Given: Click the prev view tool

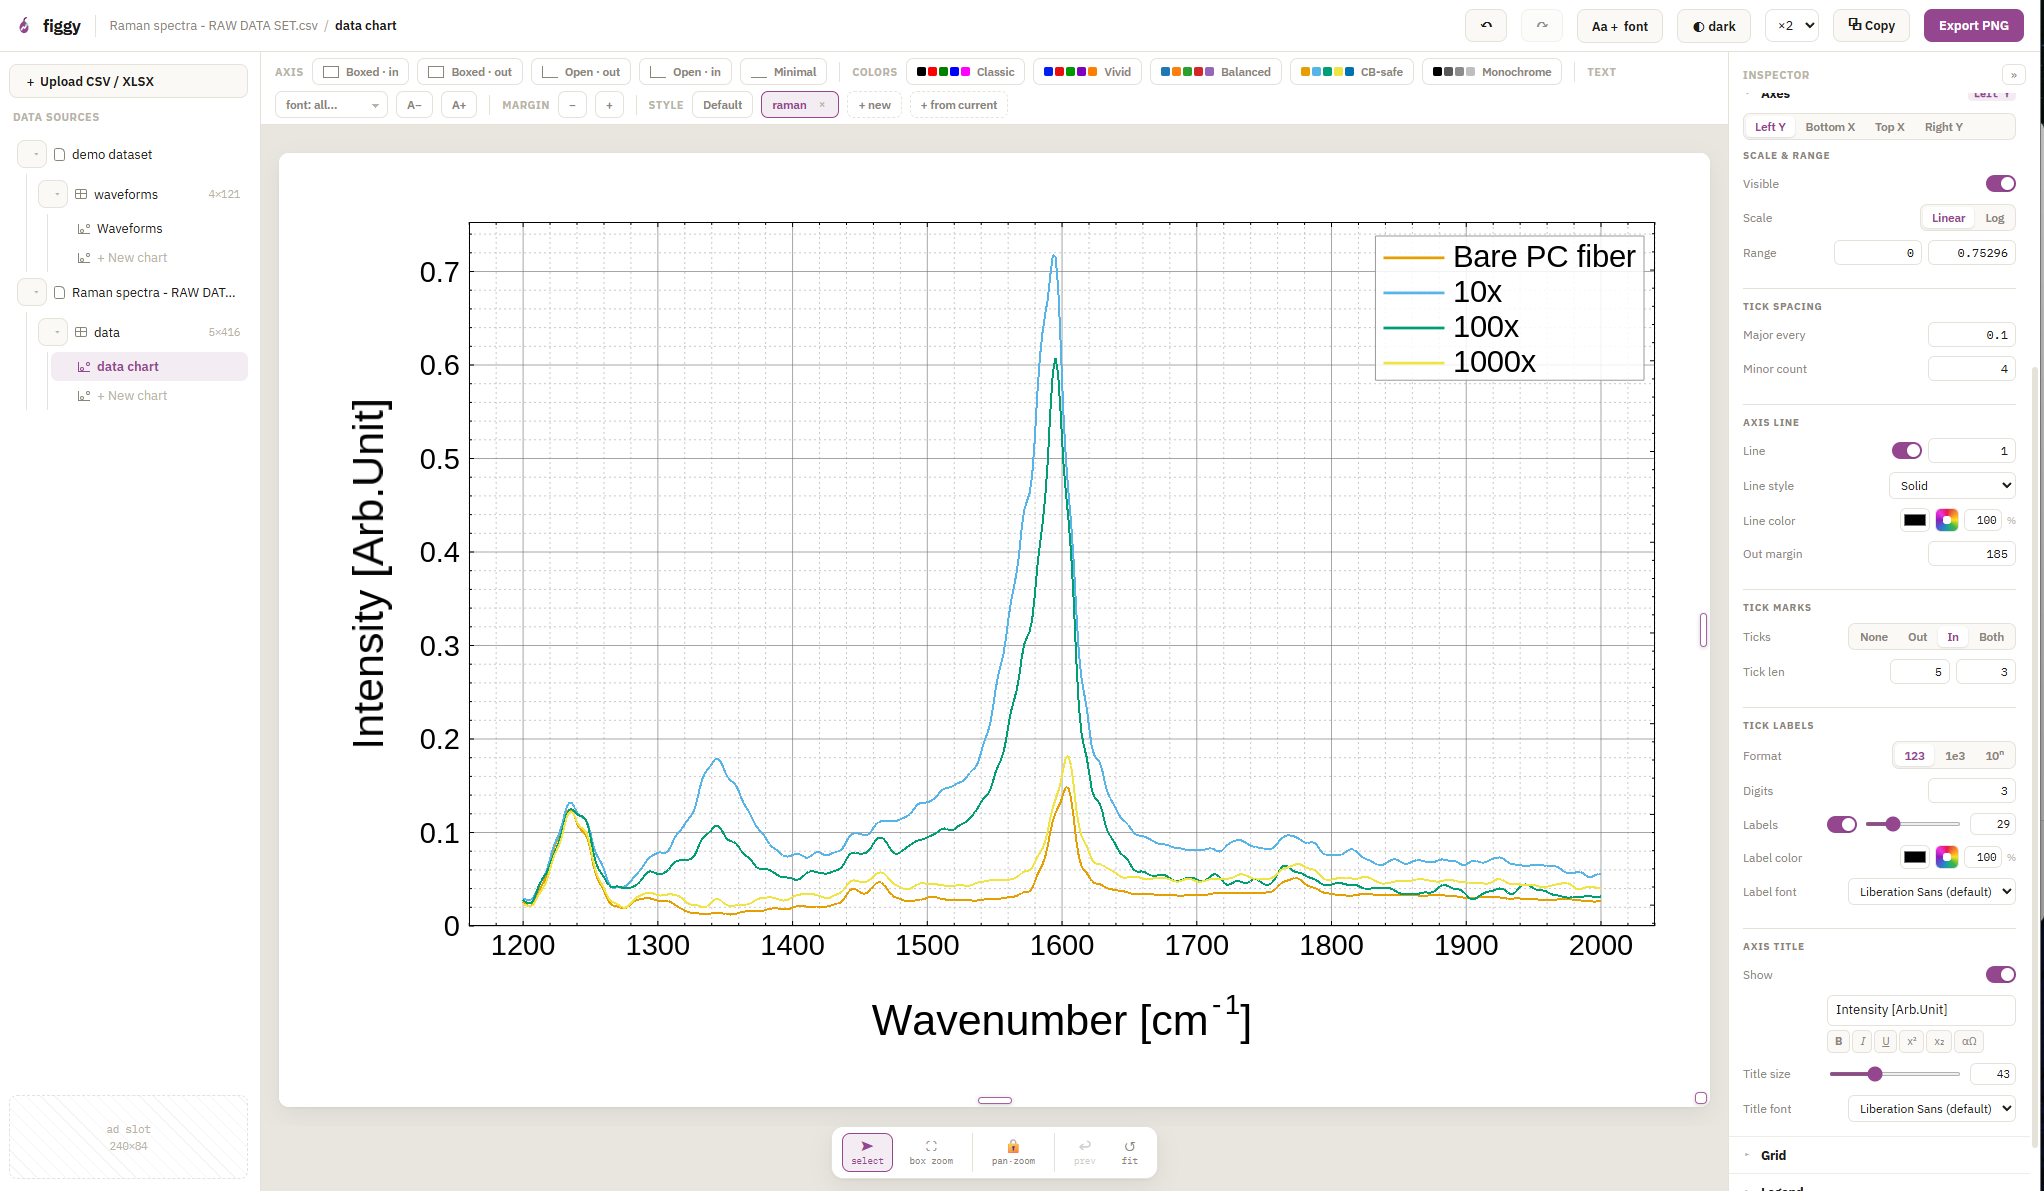Looking at the screenshot, I should pos(1085,1152).
